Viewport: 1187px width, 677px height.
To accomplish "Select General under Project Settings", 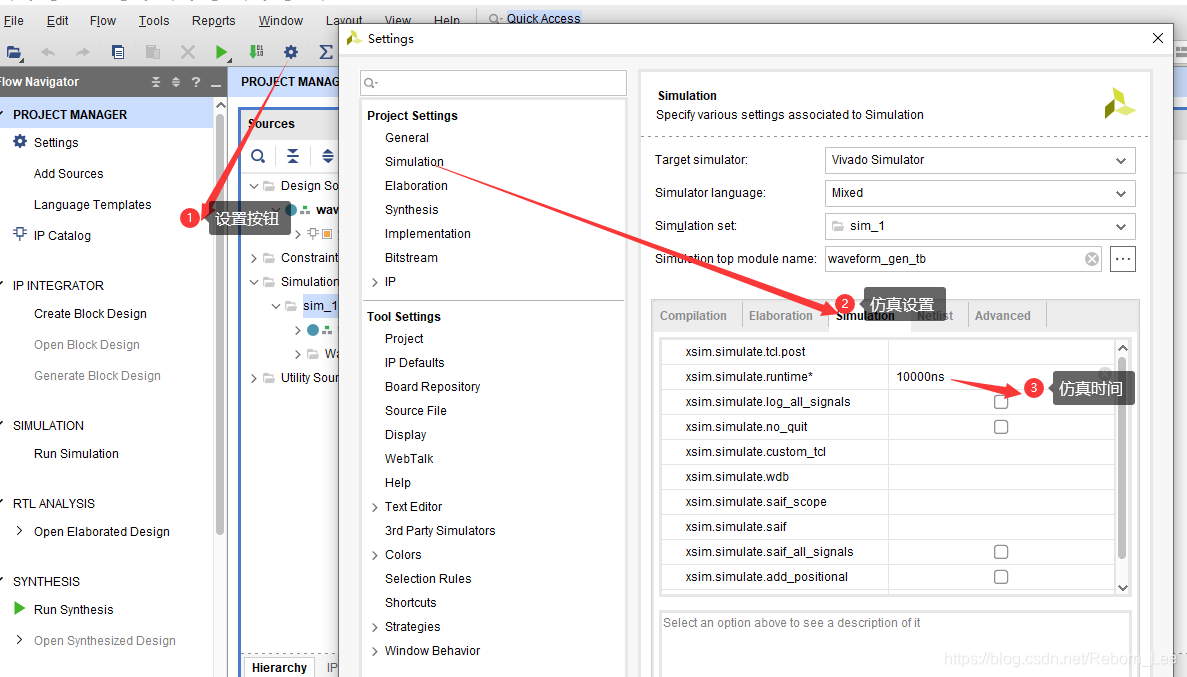I will pyautogui.click(x=407, y=138).
